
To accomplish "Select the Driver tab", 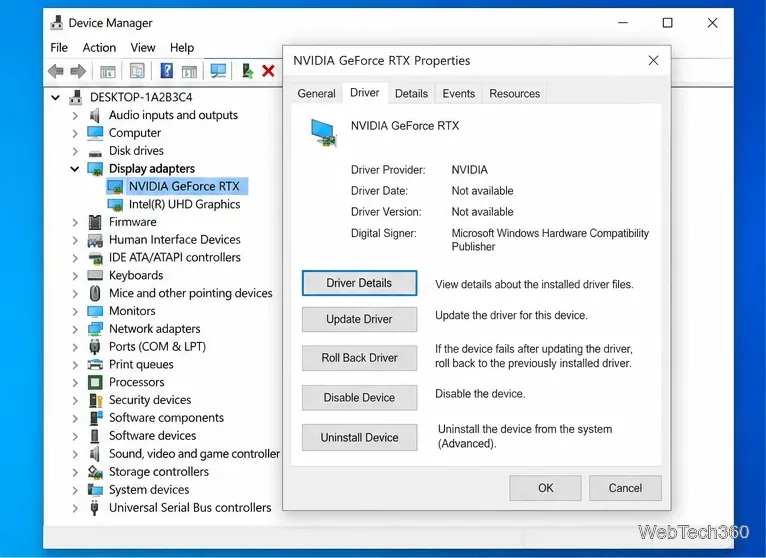I will (364, 93).
